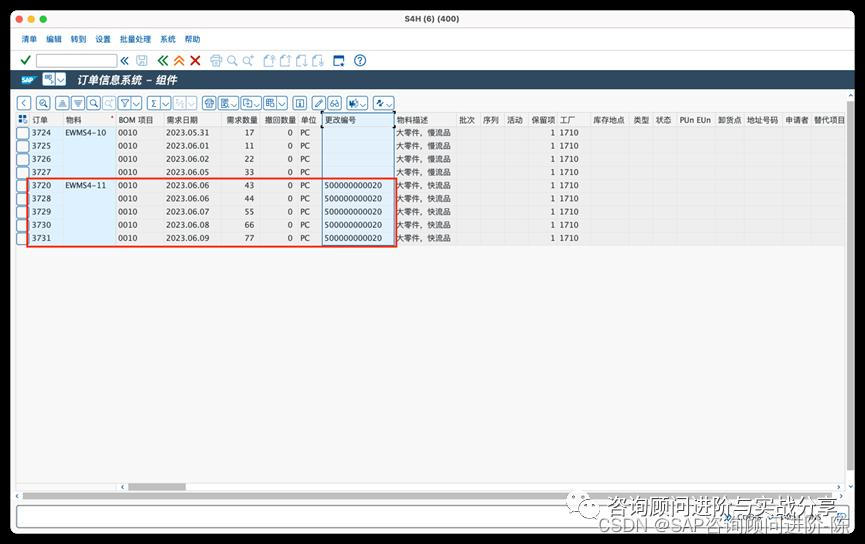Sort ascending with the ALV toolbar icon

tap(62, 103)
